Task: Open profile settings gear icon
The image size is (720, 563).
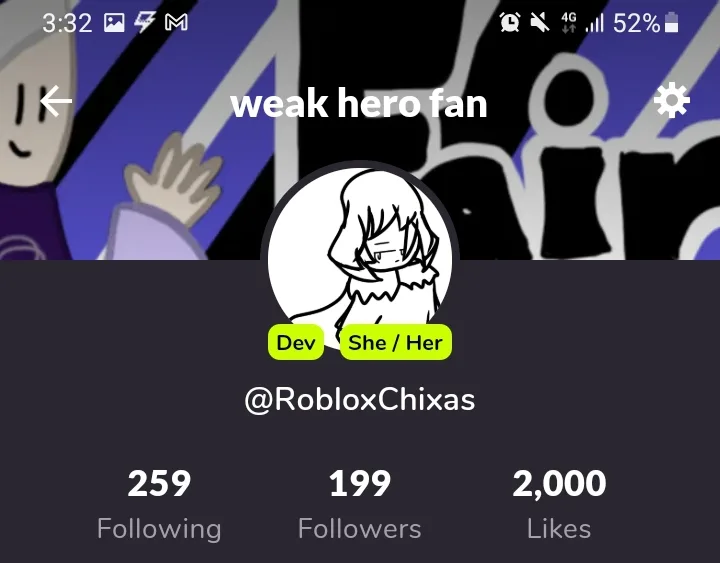Action: coord(671,100)
